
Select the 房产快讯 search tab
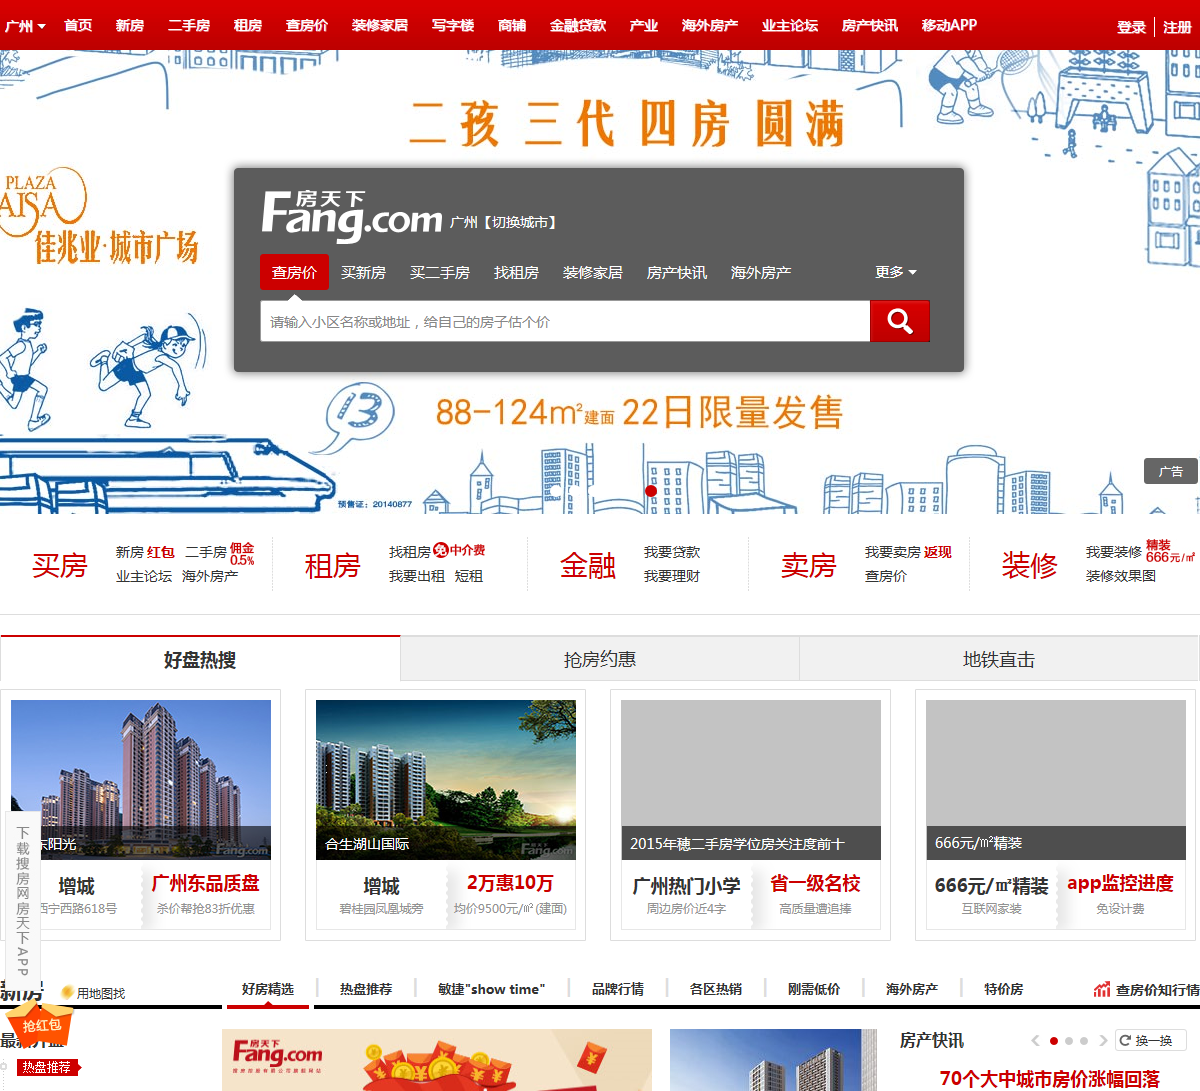coord(676,272)
